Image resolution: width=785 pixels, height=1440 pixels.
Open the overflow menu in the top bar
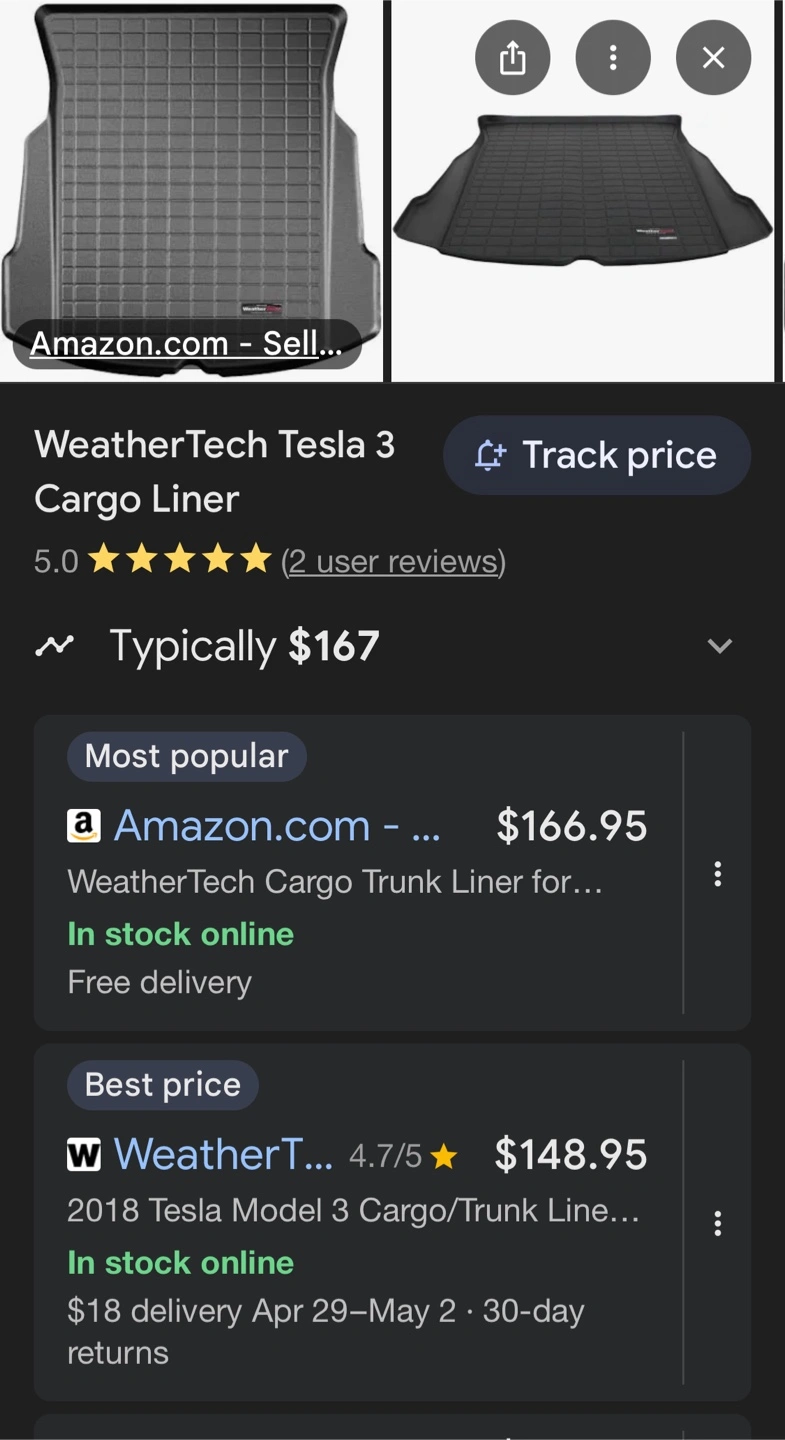(x=613, y=58)
